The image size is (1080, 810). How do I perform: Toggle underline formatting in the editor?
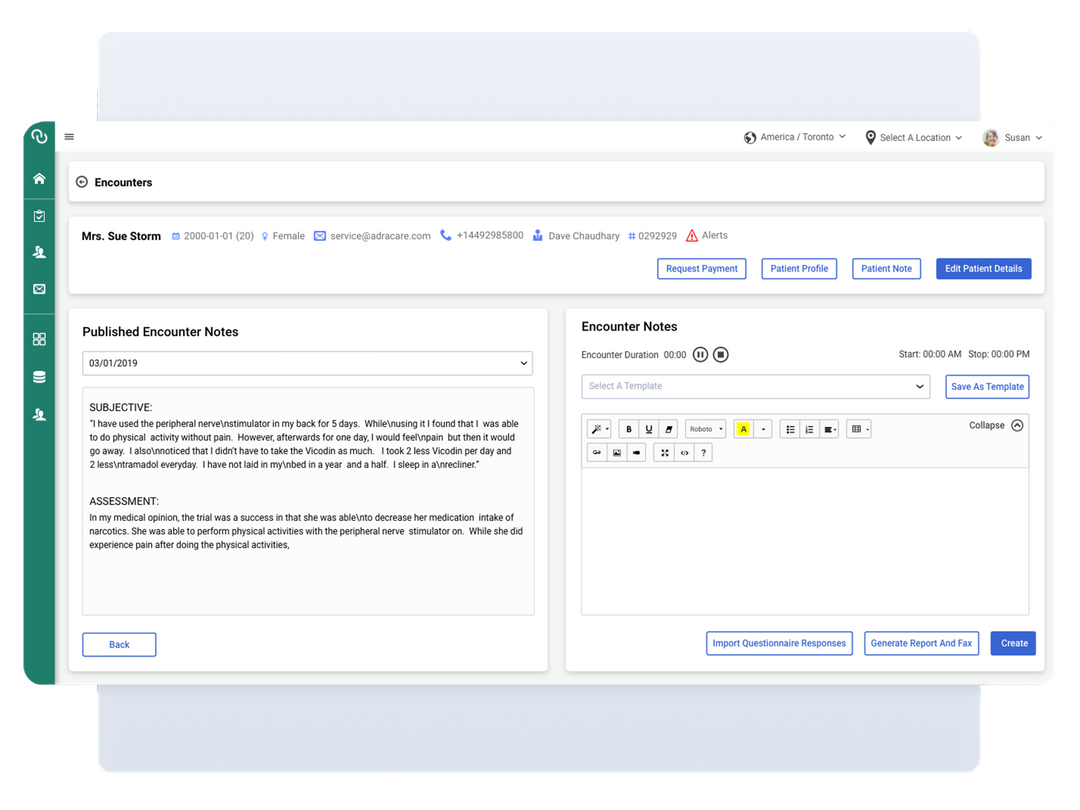coord(648,428)
